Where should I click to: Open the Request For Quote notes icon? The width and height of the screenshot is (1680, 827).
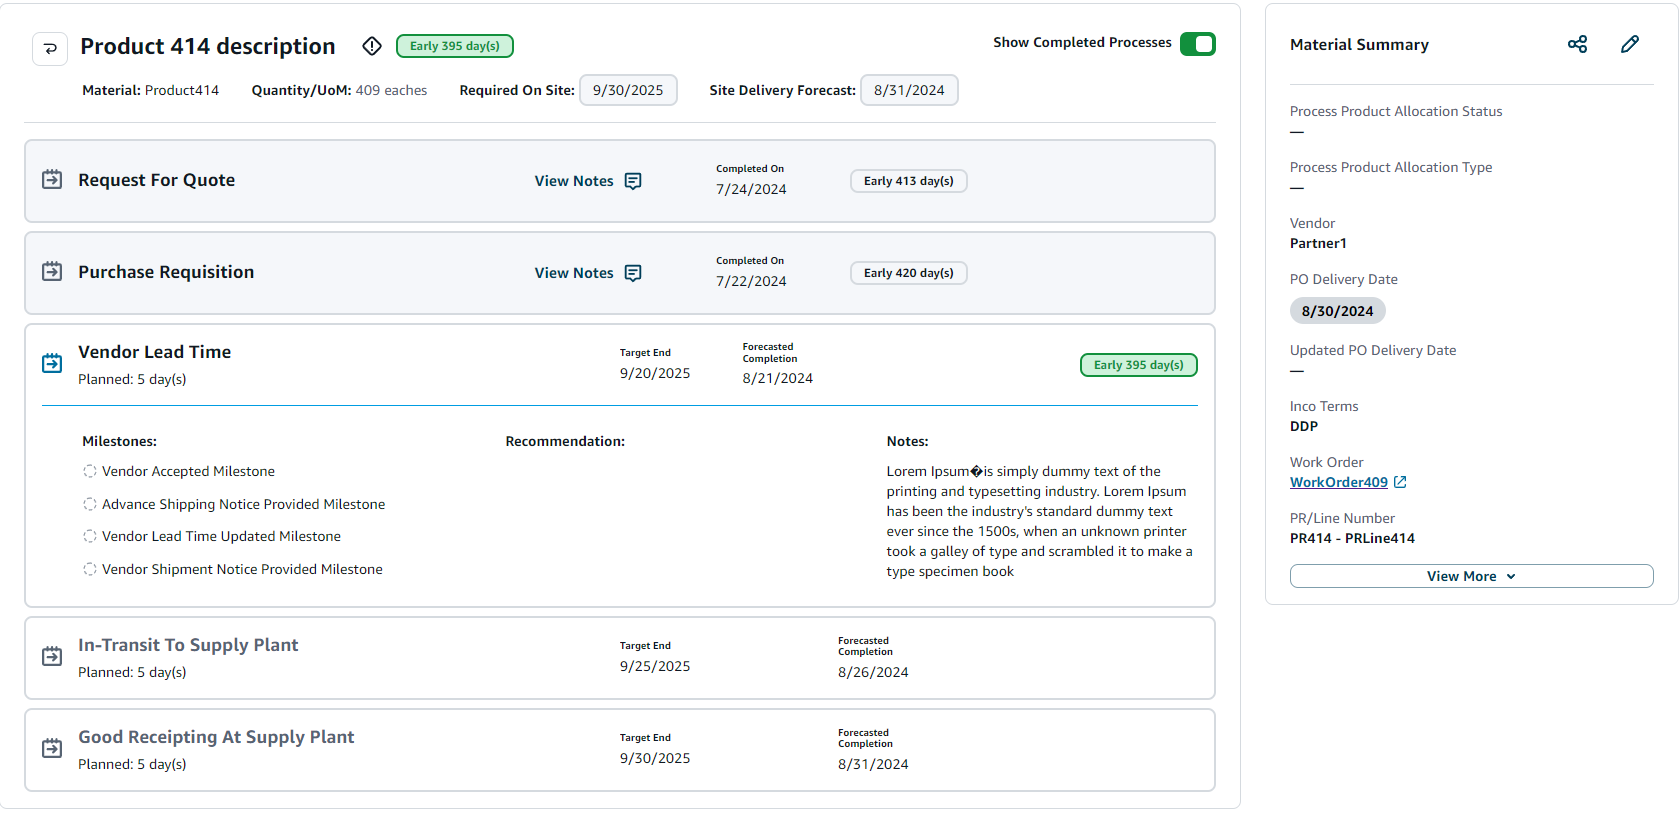633,181
